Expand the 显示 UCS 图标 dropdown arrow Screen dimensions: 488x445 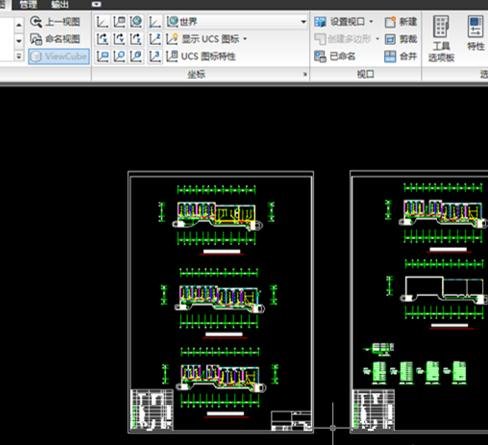245,39
